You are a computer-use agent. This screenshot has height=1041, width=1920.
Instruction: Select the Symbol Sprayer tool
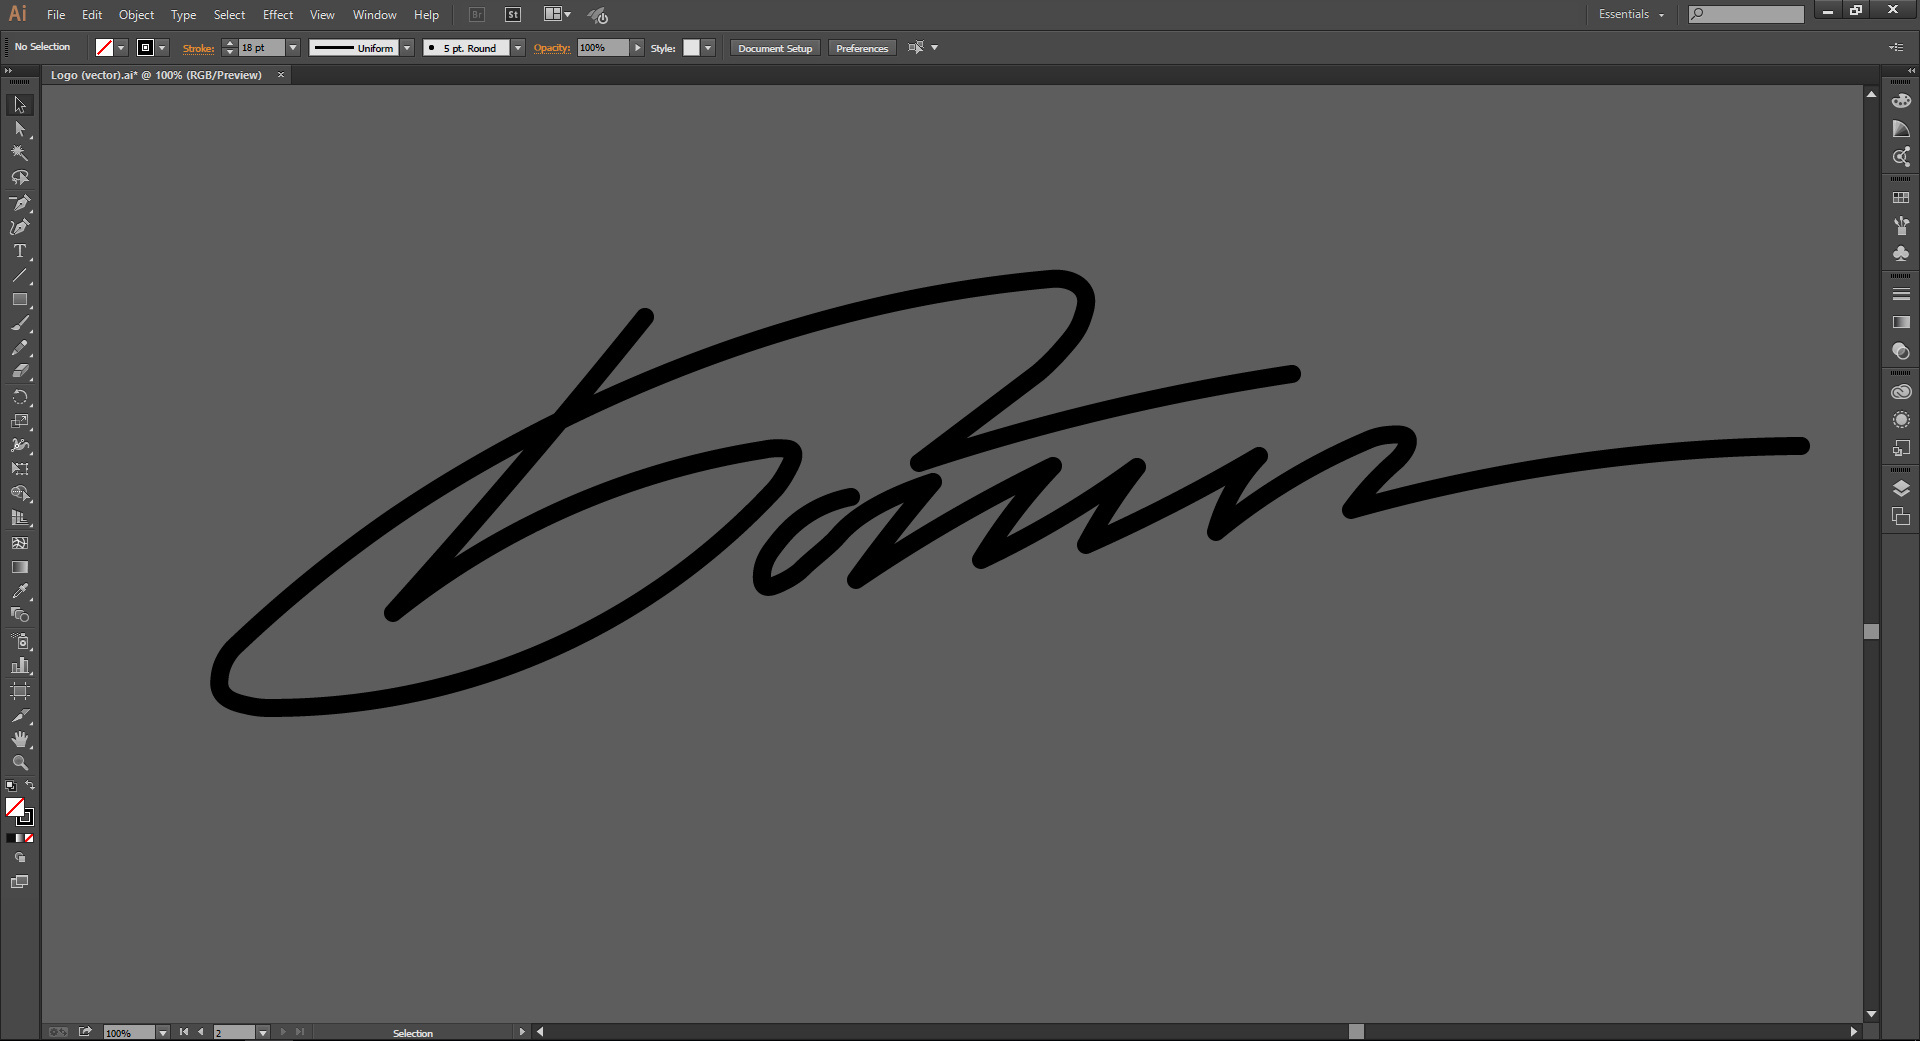click(20, 641)
